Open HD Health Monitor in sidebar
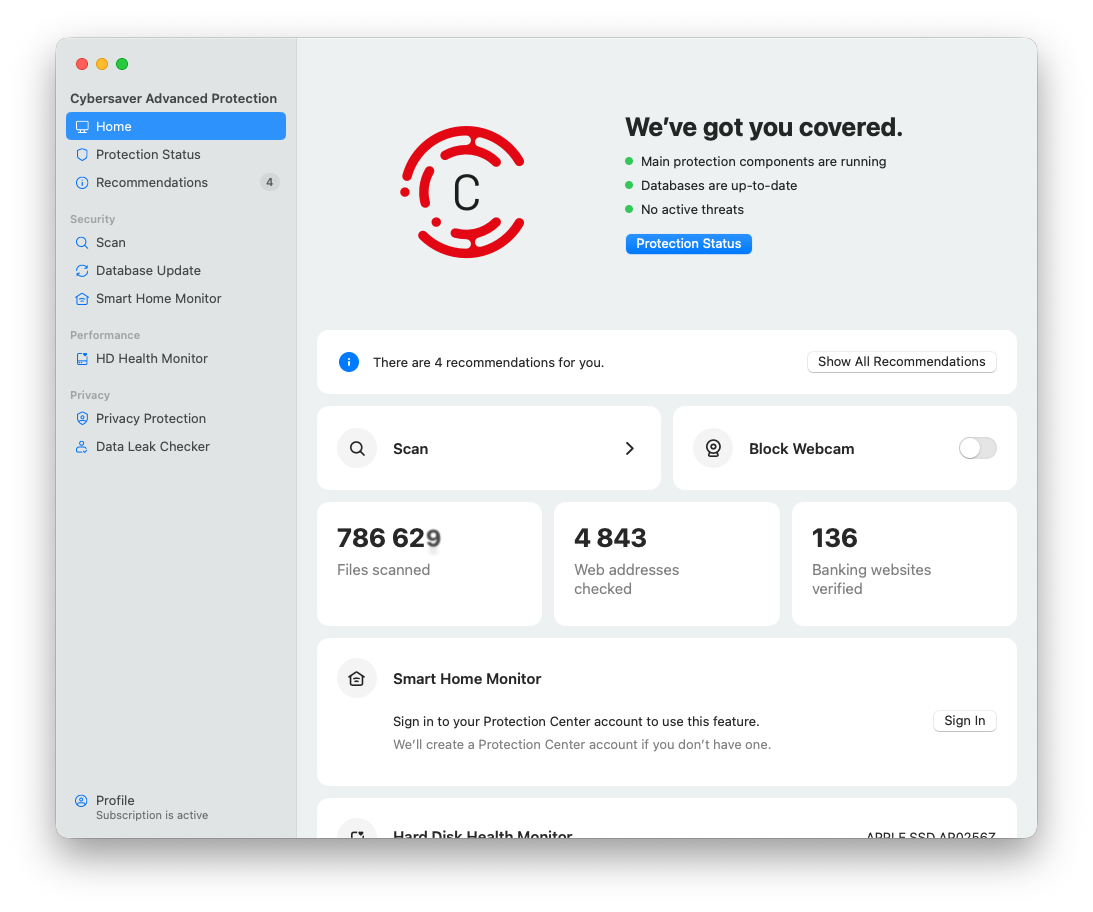This screenshot has height=912, width=1093. [151, 359]
